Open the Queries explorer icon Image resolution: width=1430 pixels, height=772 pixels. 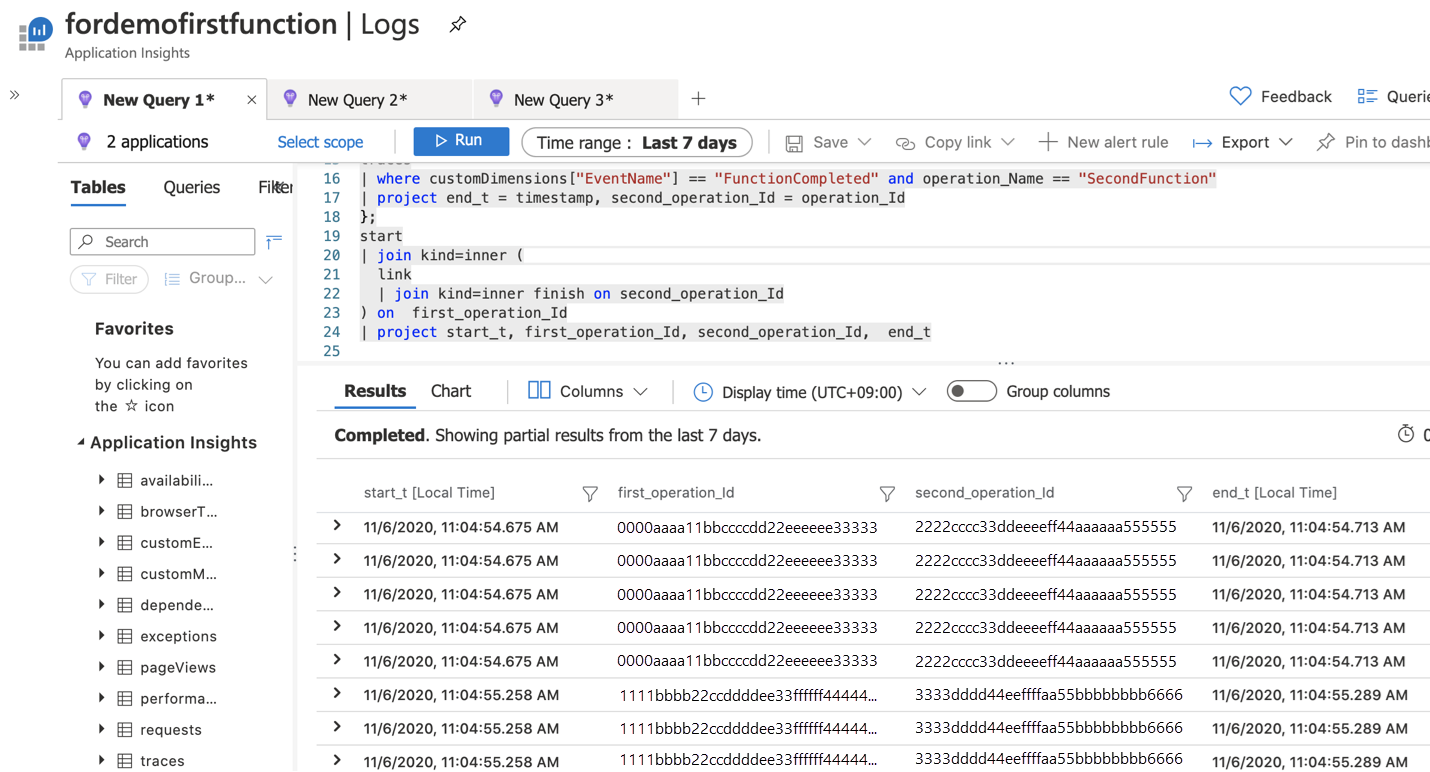[x=1367, y=96]
